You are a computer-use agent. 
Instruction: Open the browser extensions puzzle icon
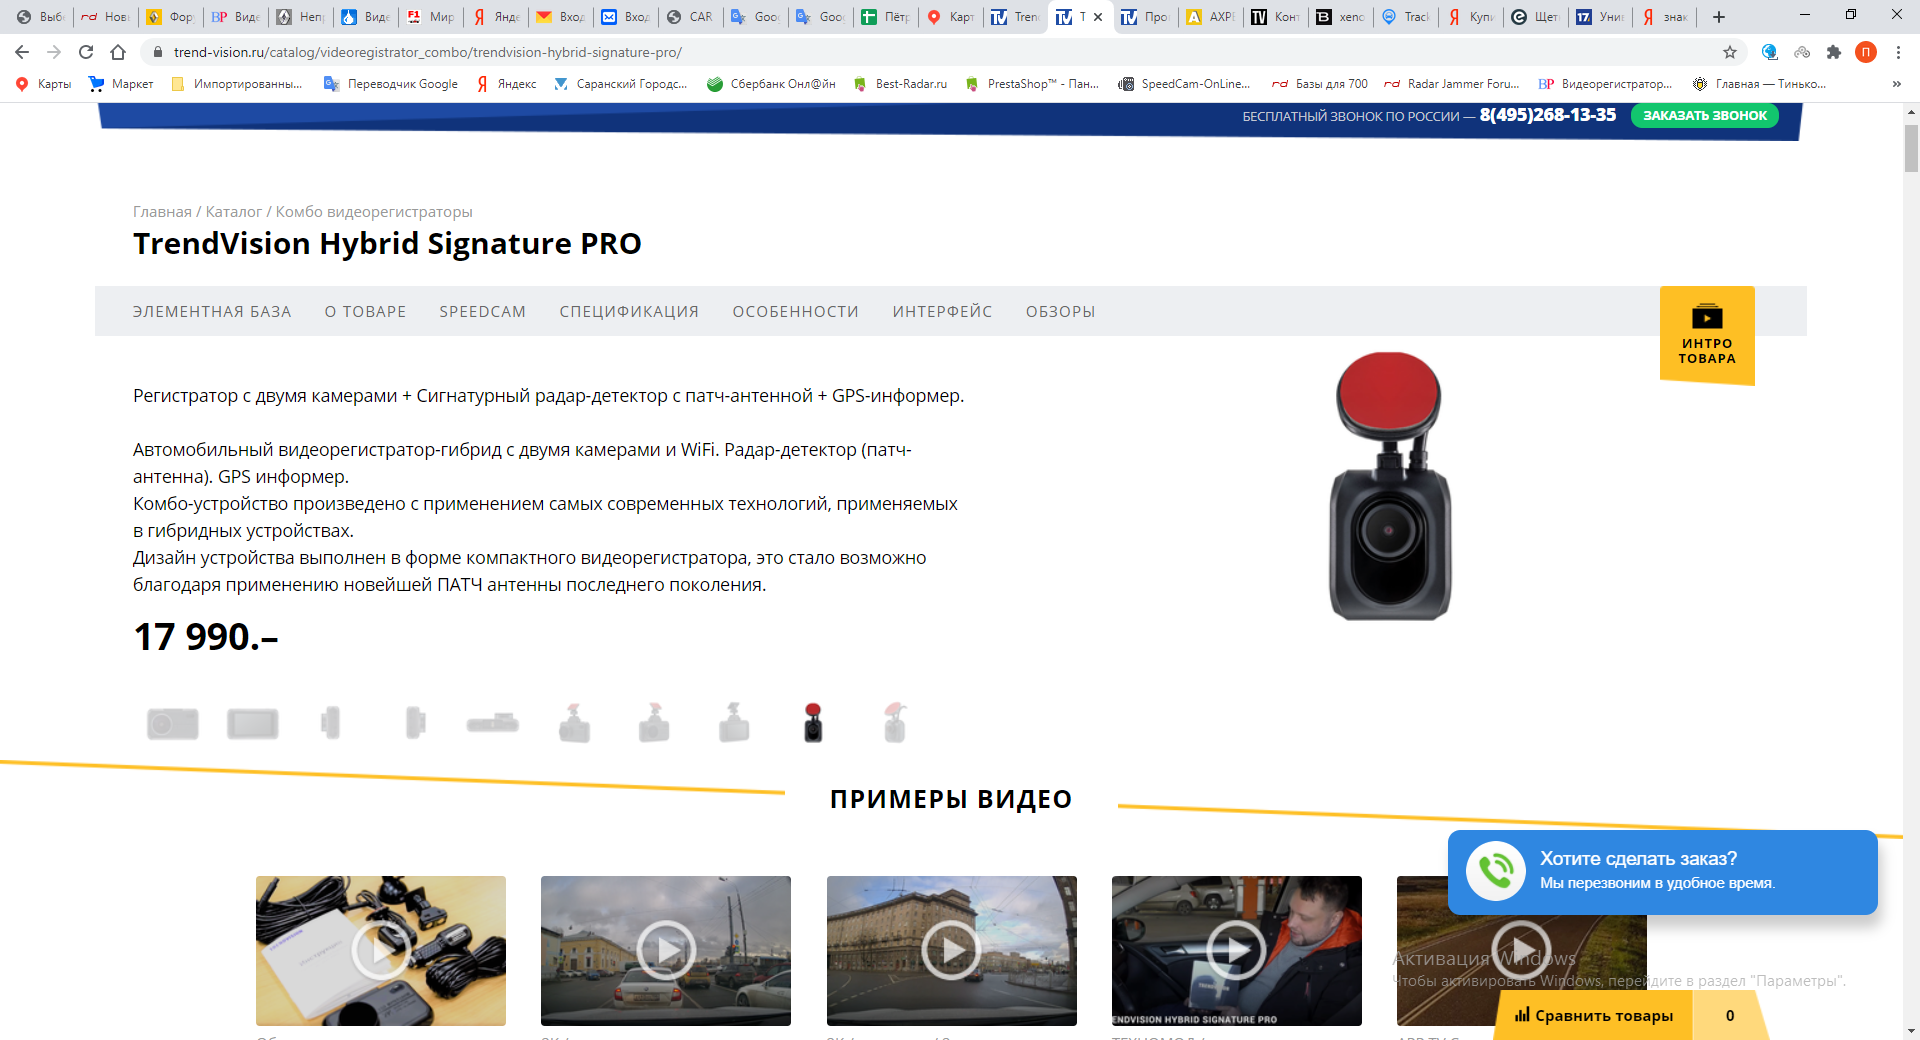[1834, 52]
